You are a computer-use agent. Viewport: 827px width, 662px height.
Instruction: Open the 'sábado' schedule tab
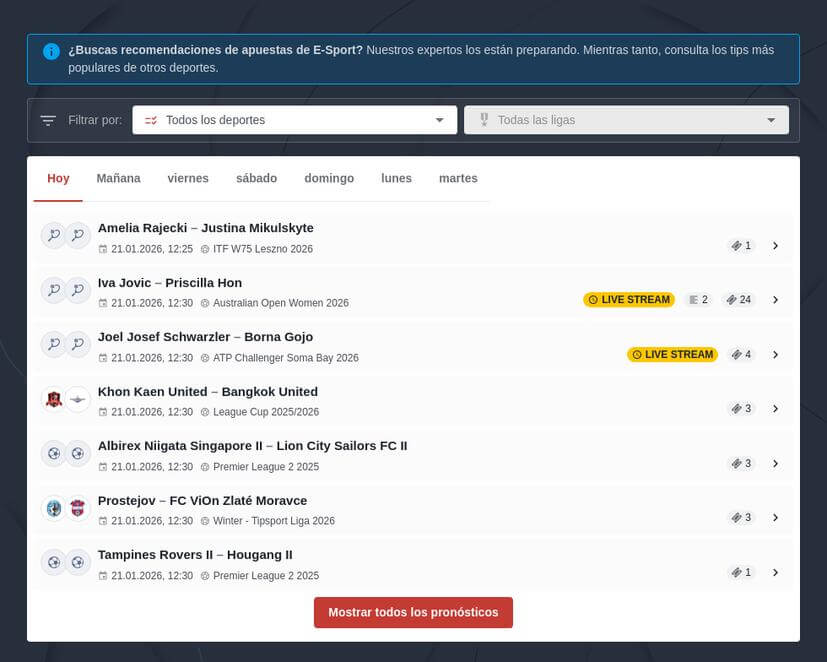pos(256,178)
